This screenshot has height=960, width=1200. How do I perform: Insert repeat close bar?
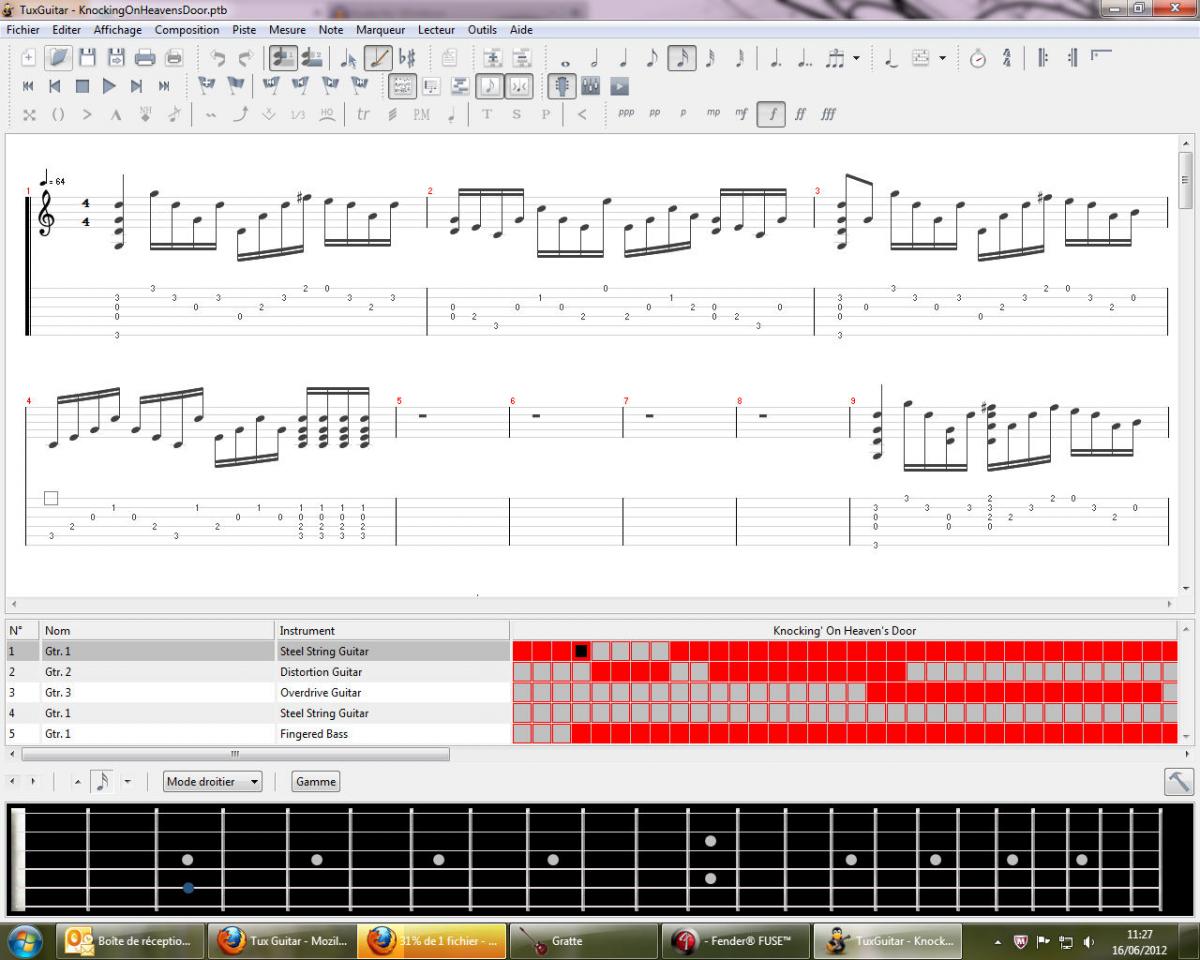1072,58
